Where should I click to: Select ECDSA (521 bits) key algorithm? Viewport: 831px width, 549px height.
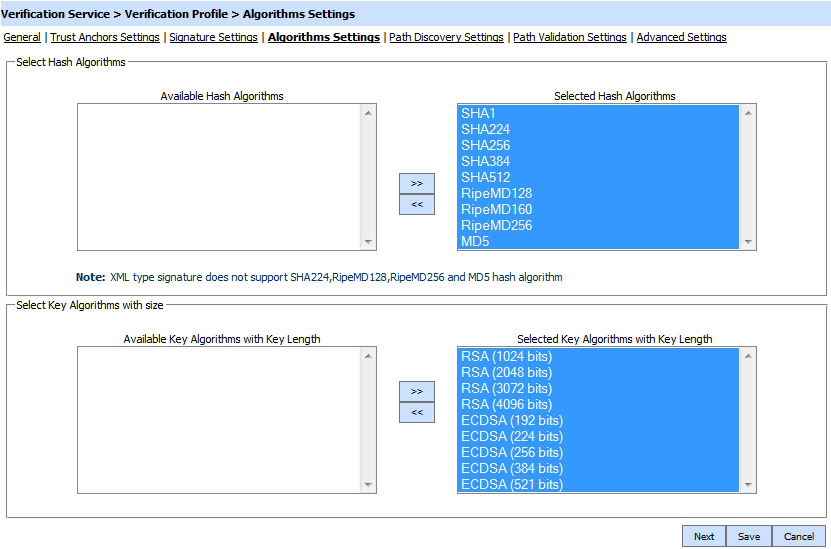(x=598, y=484)
